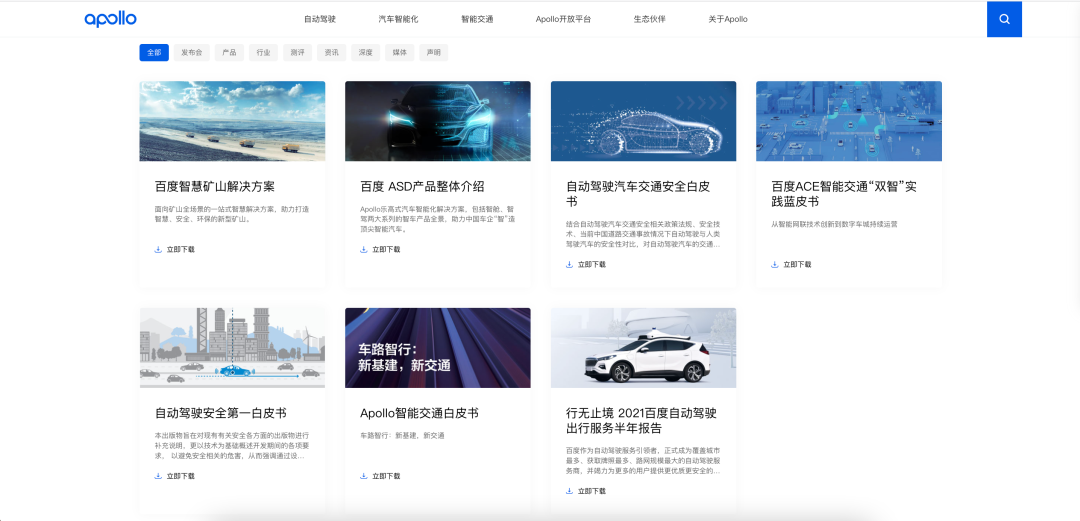Open Apollo开放平台 navigation menu
The image size is (1080, 521).
pyautogui.click(x=563, y=19)
